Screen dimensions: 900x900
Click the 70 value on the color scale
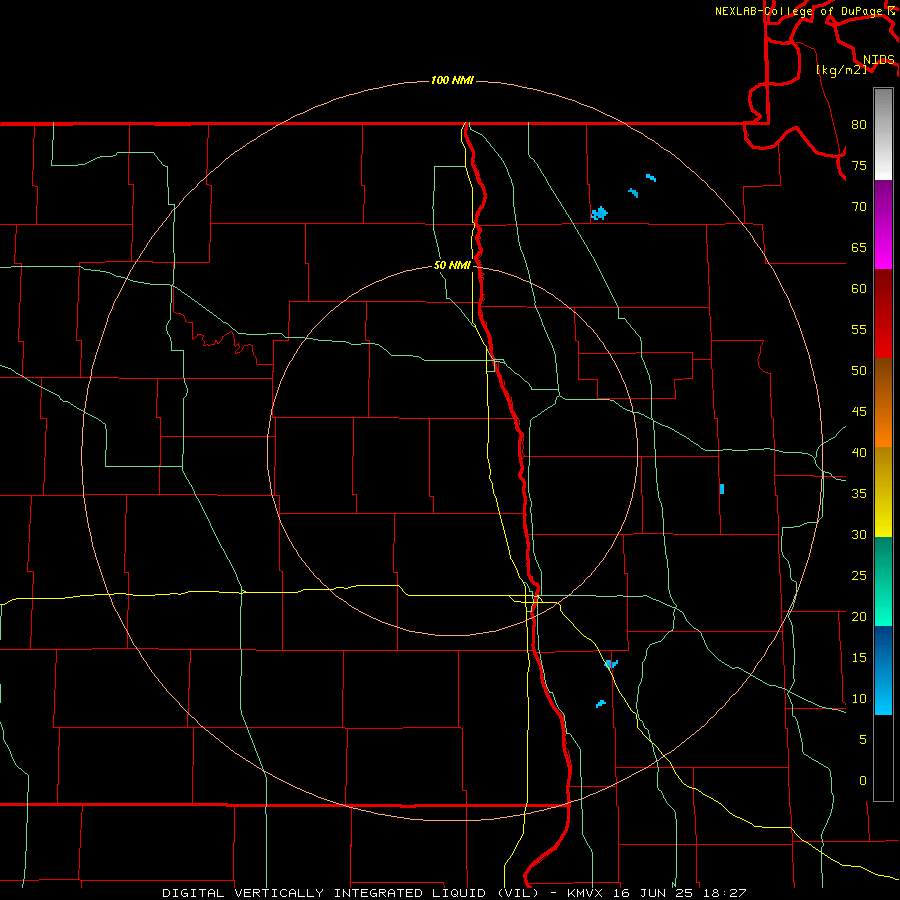pos(859,207)
